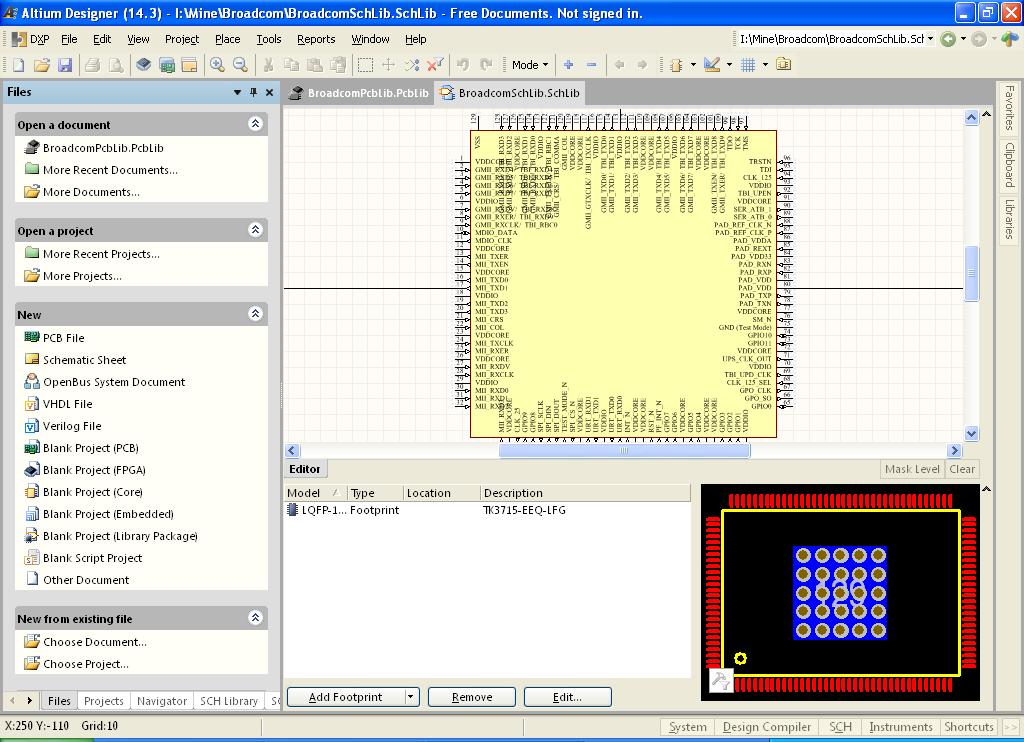Image resolution: width=1024 pixels, height=742 pixels.
Task: Open the Reports menu
Action: click(316, 39)
